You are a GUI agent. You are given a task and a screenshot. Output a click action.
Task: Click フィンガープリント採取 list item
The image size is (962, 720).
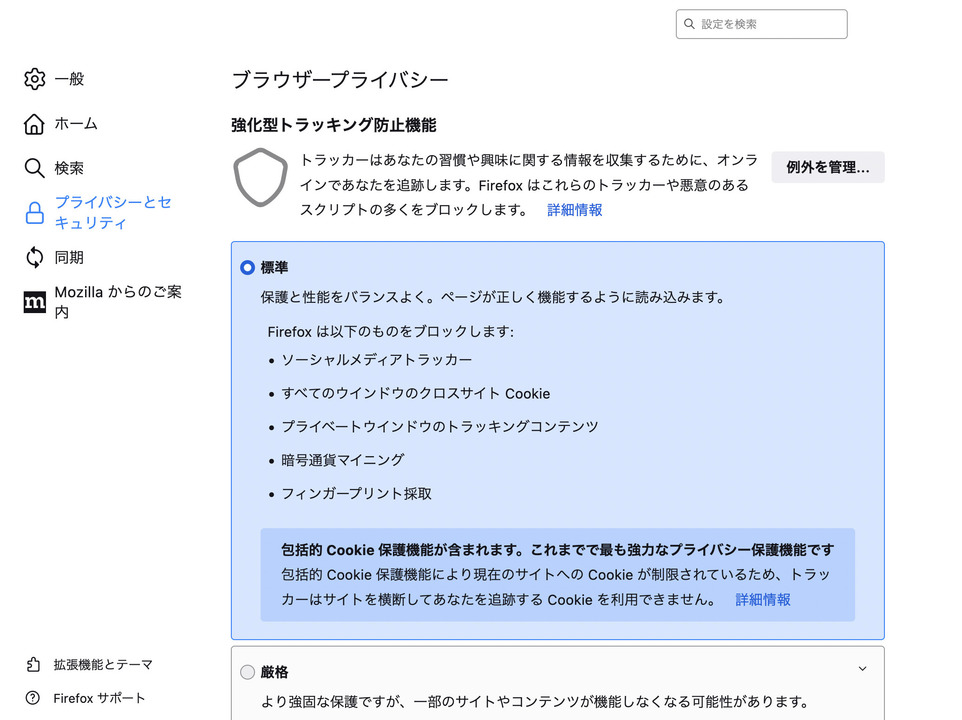tap(356, 494)
